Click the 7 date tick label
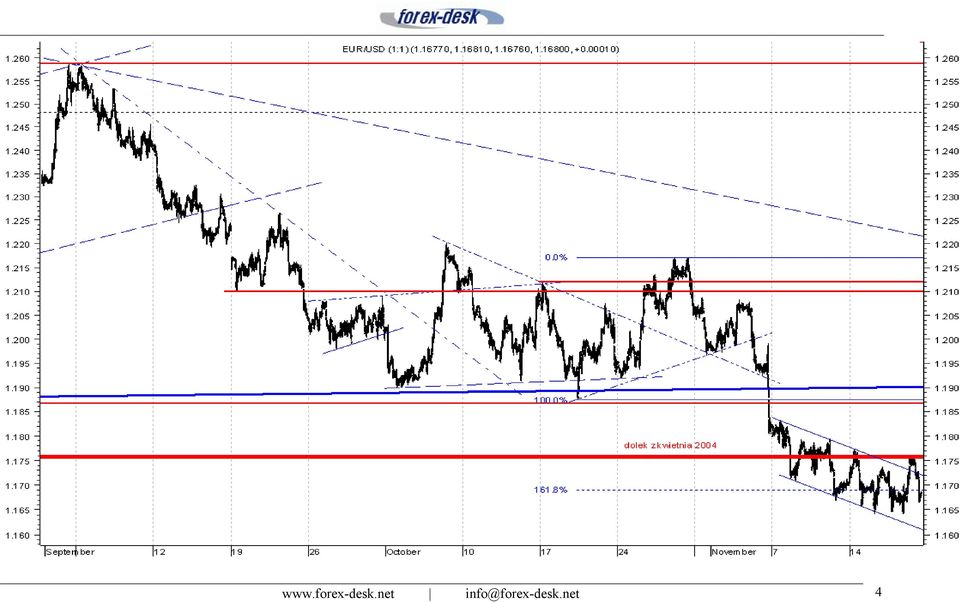Image resolution: width=960 pixels, height=602 pixels. [774, 552]
